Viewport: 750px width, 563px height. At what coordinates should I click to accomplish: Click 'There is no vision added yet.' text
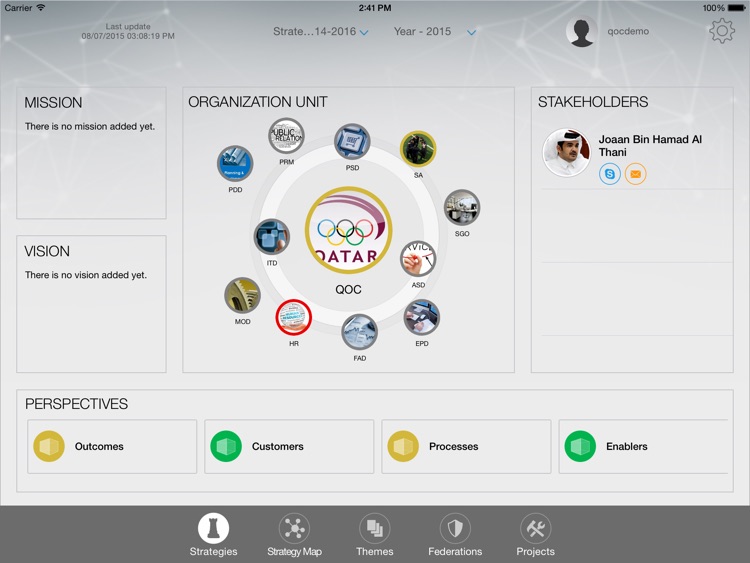tap(86, 275)
